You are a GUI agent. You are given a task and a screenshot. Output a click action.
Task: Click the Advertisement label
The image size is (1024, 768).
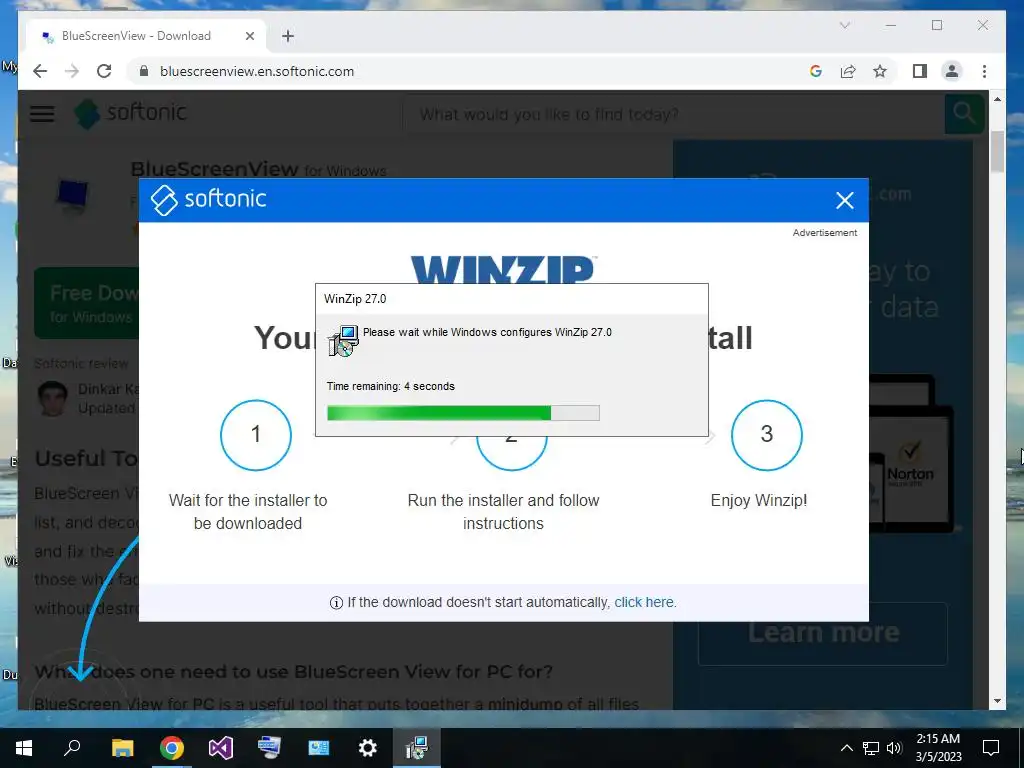coord(825,232)
